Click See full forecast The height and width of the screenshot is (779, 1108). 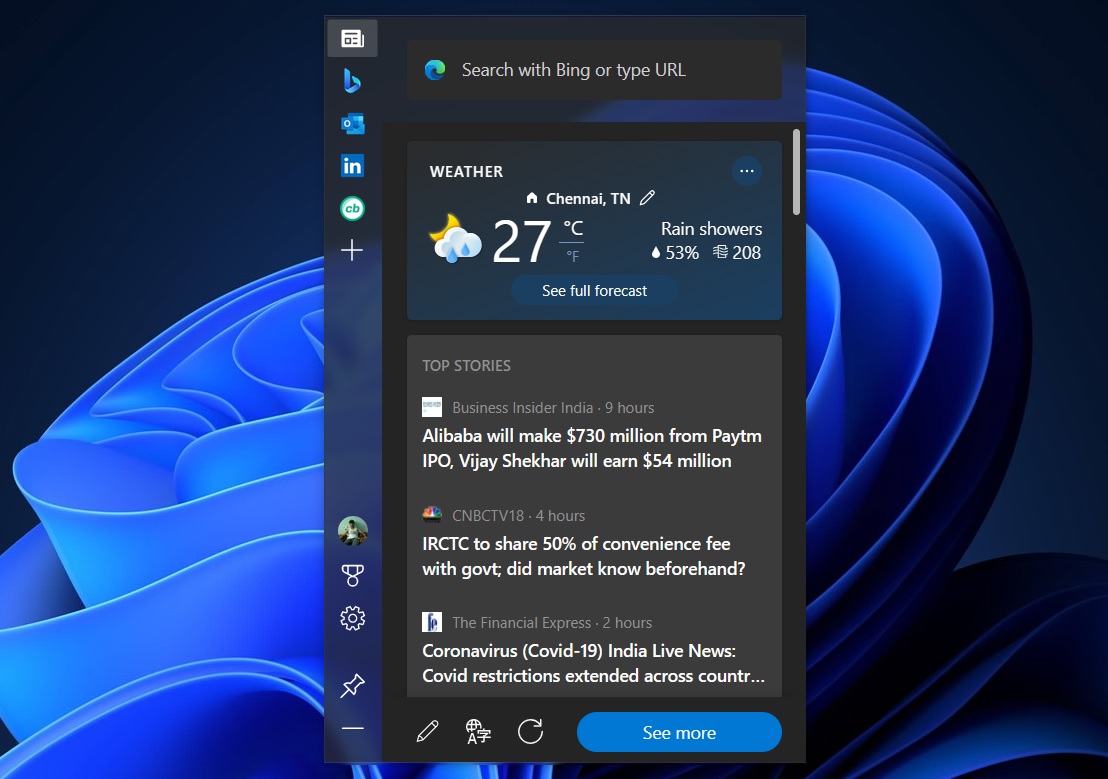594,290
